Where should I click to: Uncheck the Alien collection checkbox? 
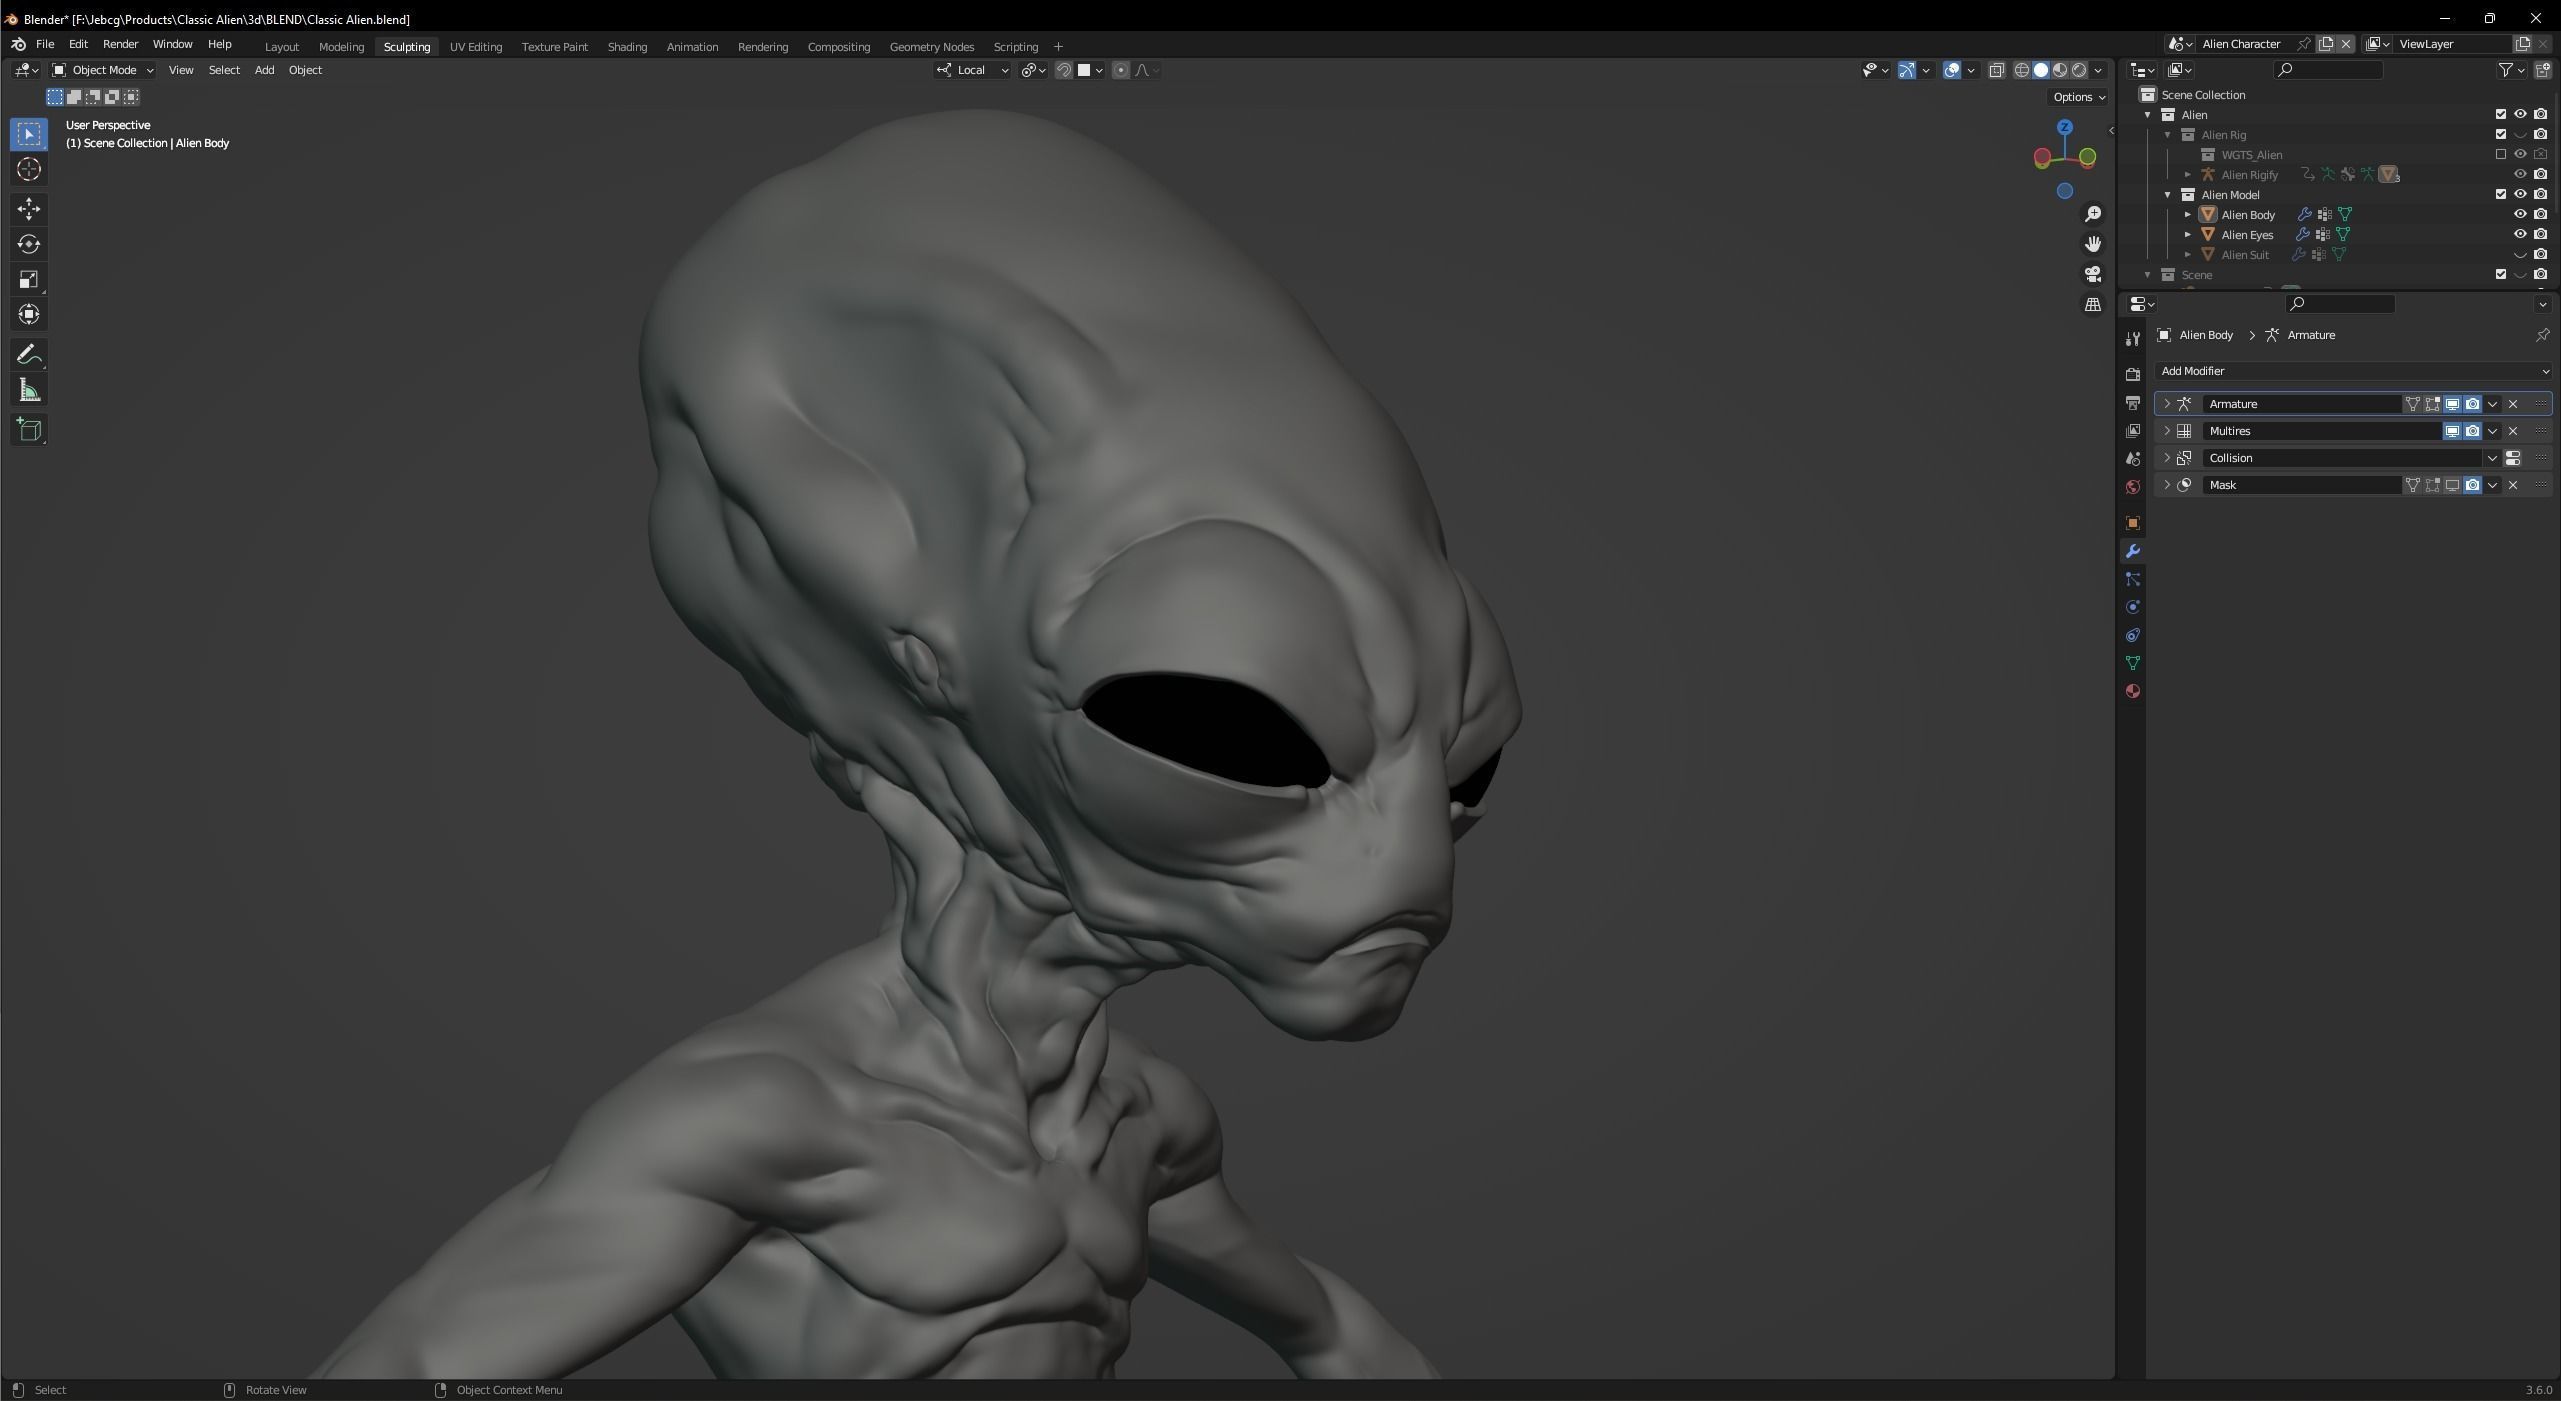coord(2500,114)
